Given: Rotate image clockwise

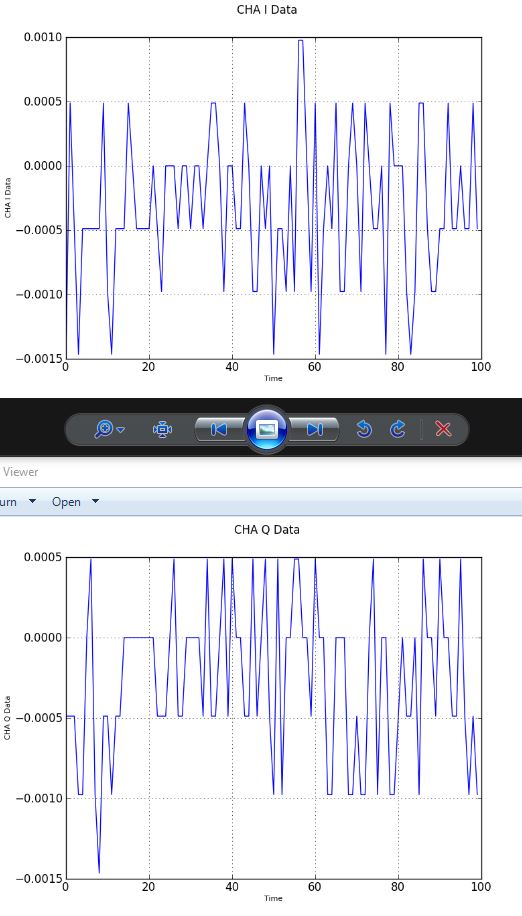Looking at the screenshot, I should tap(398, 429).
